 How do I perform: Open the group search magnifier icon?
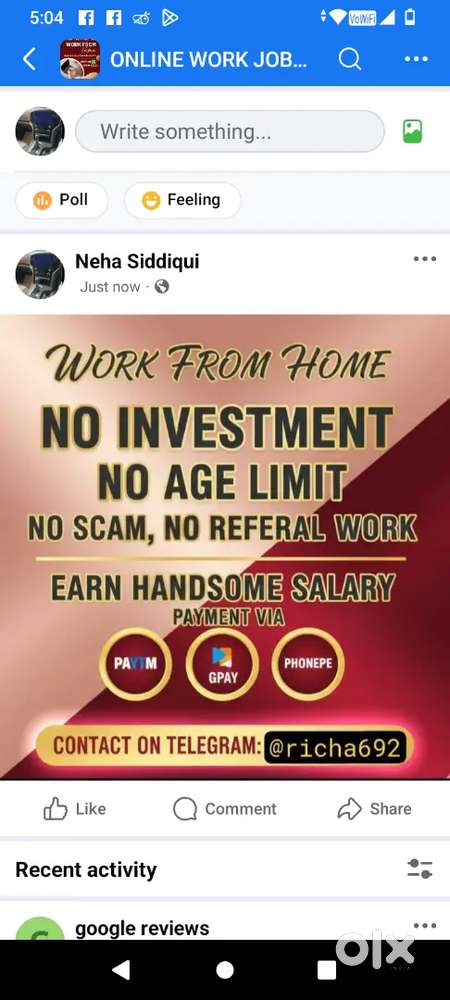pyautogui.click(x=350, y=59)
